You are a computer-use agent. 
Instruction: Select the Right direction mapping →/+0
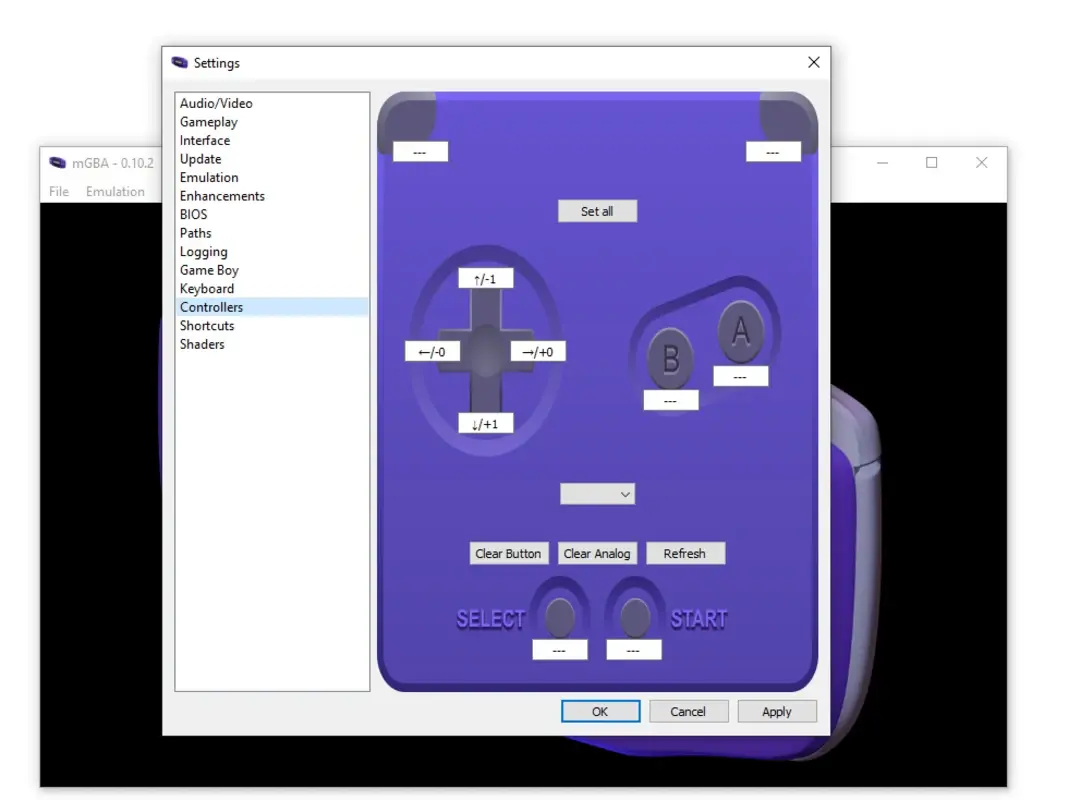pyautogui.click(x=538, y=351)
